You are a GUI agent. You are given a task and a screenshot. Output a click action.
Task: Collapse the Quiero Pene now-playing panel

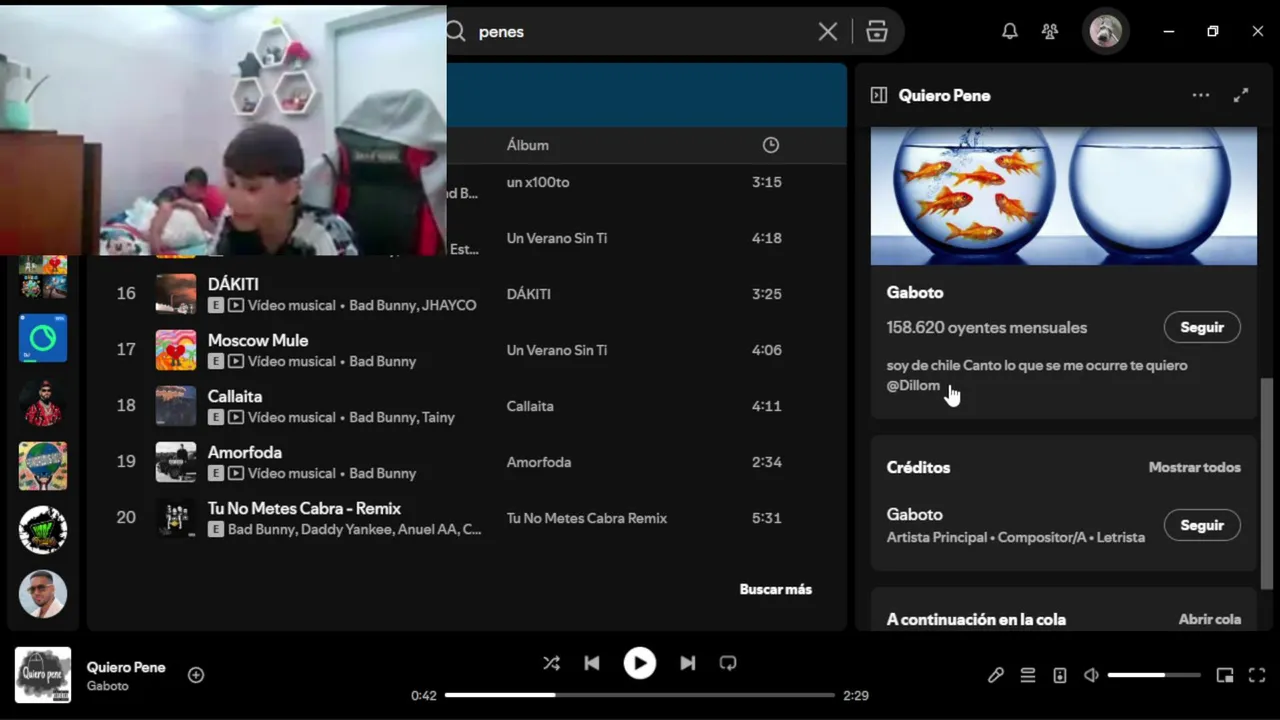pos(879,95)
